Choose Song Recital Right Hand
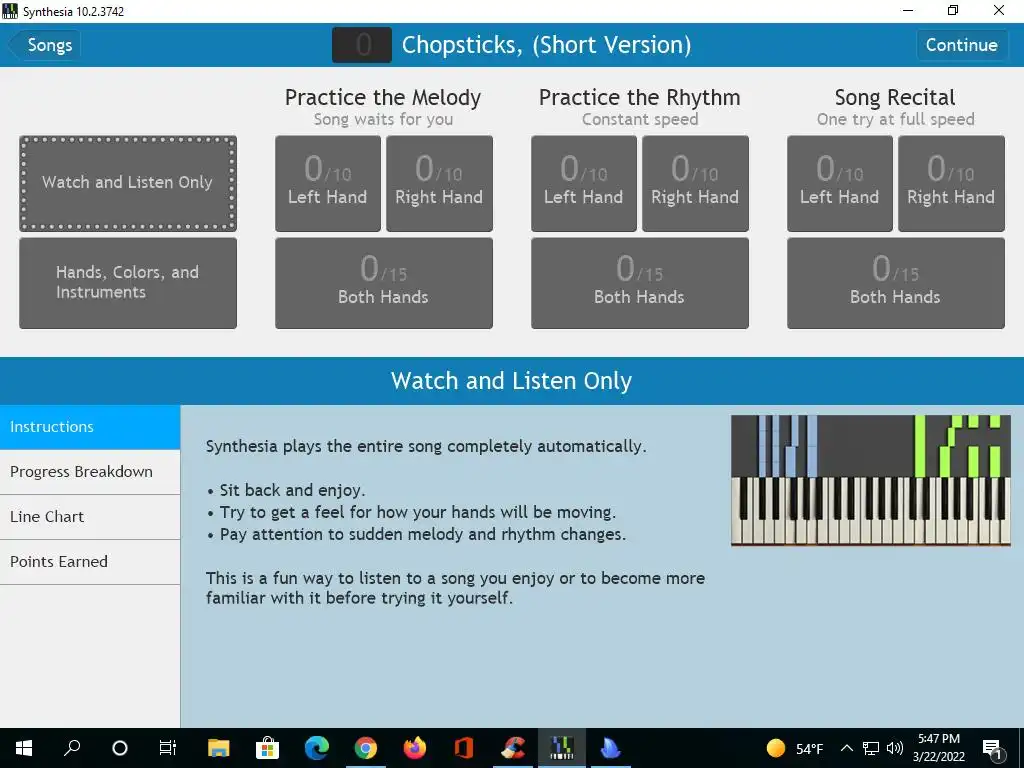Viewport: 1024px width, 768px height. [x=952, y=183]
